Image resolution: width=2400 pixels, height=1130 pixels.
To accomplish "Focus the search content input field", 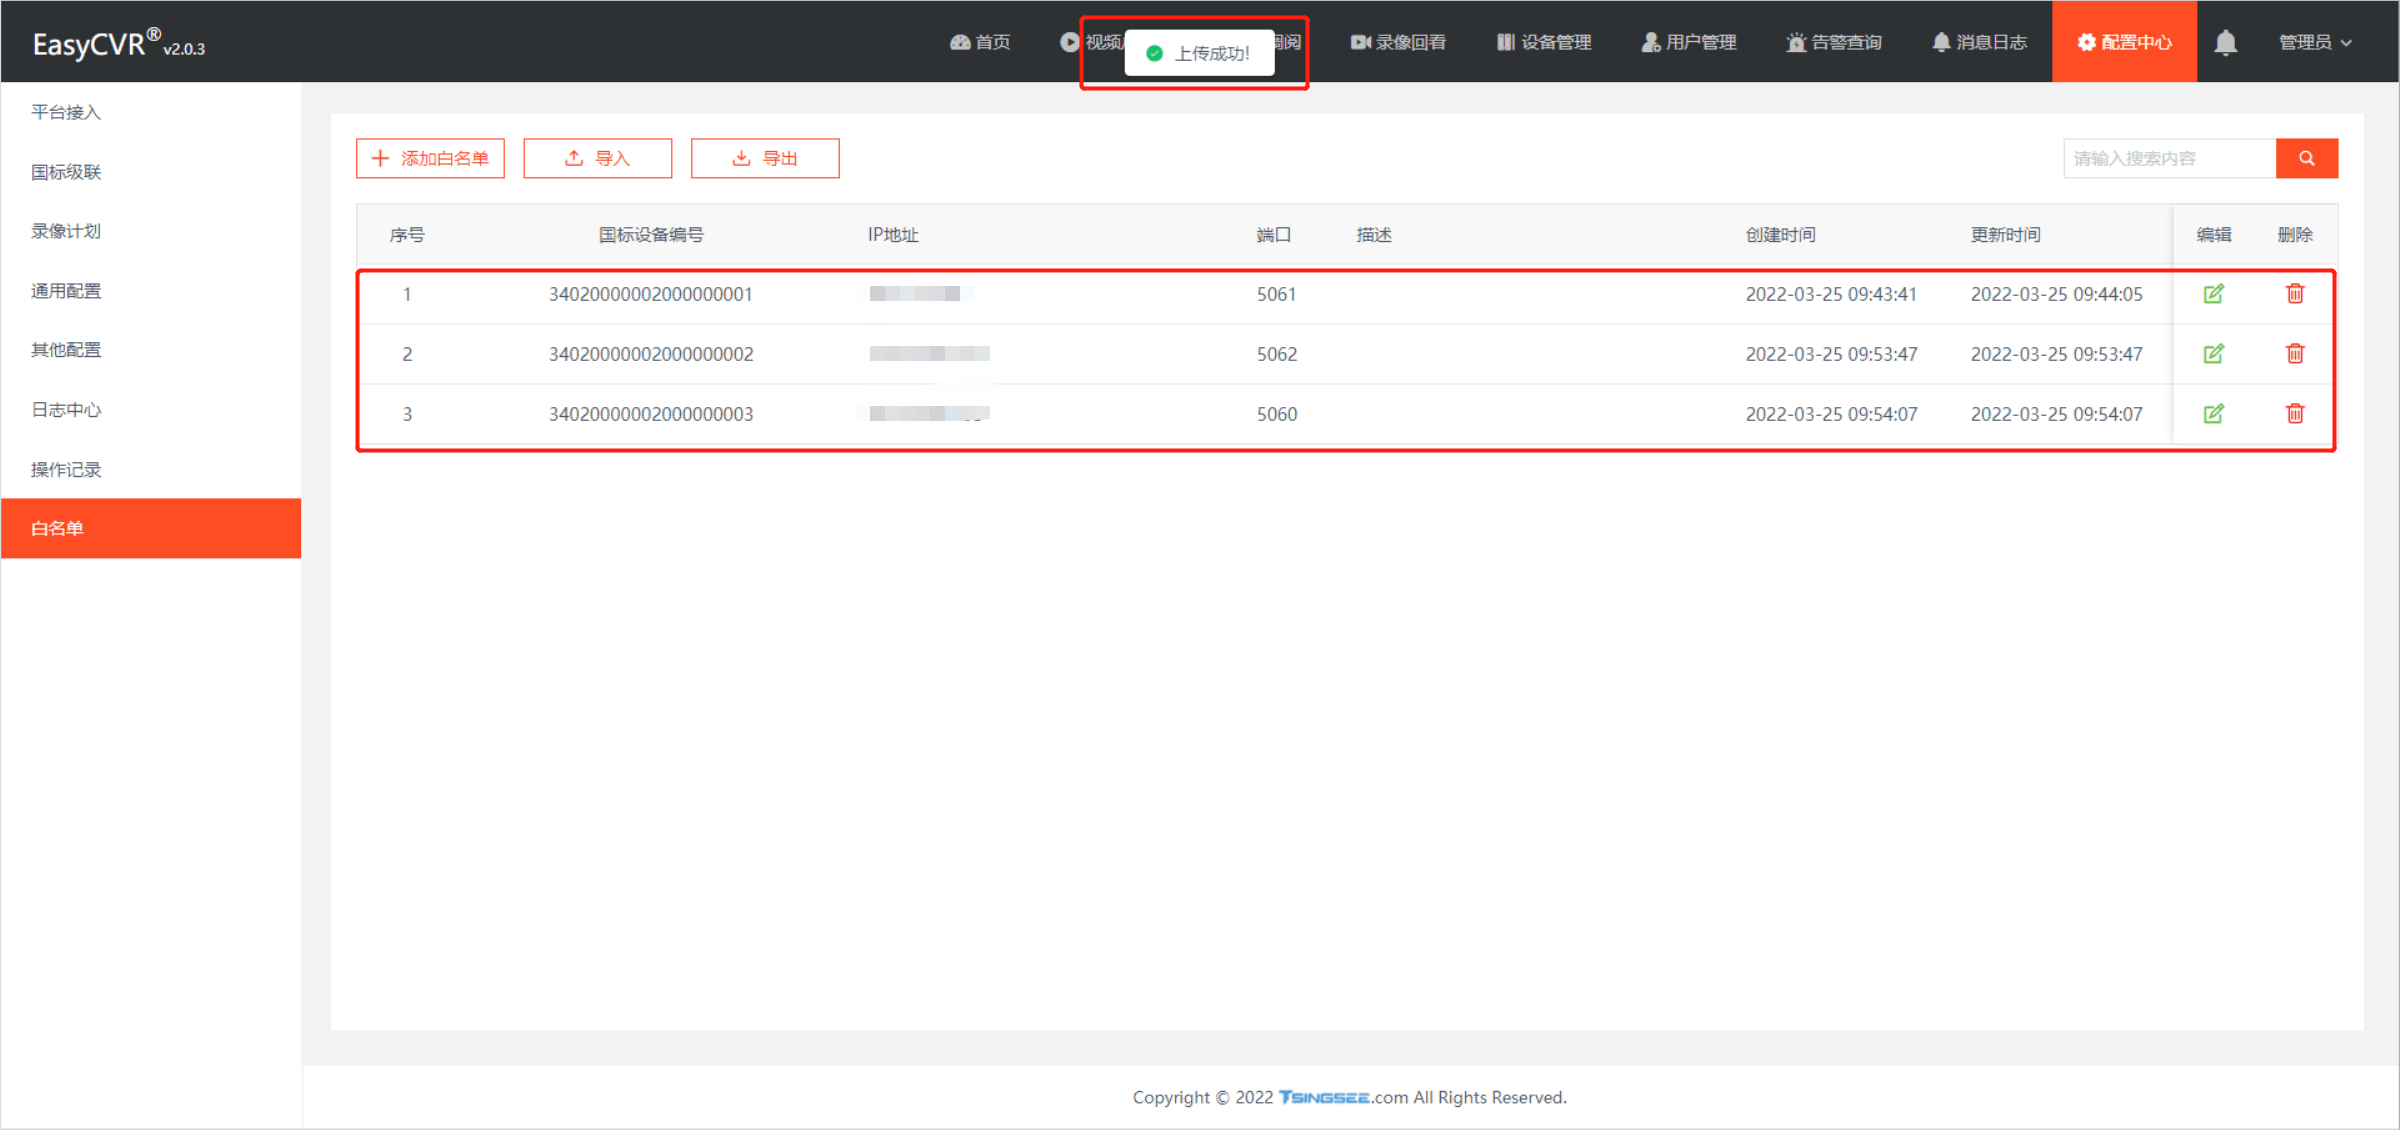I will [2168, 158].
